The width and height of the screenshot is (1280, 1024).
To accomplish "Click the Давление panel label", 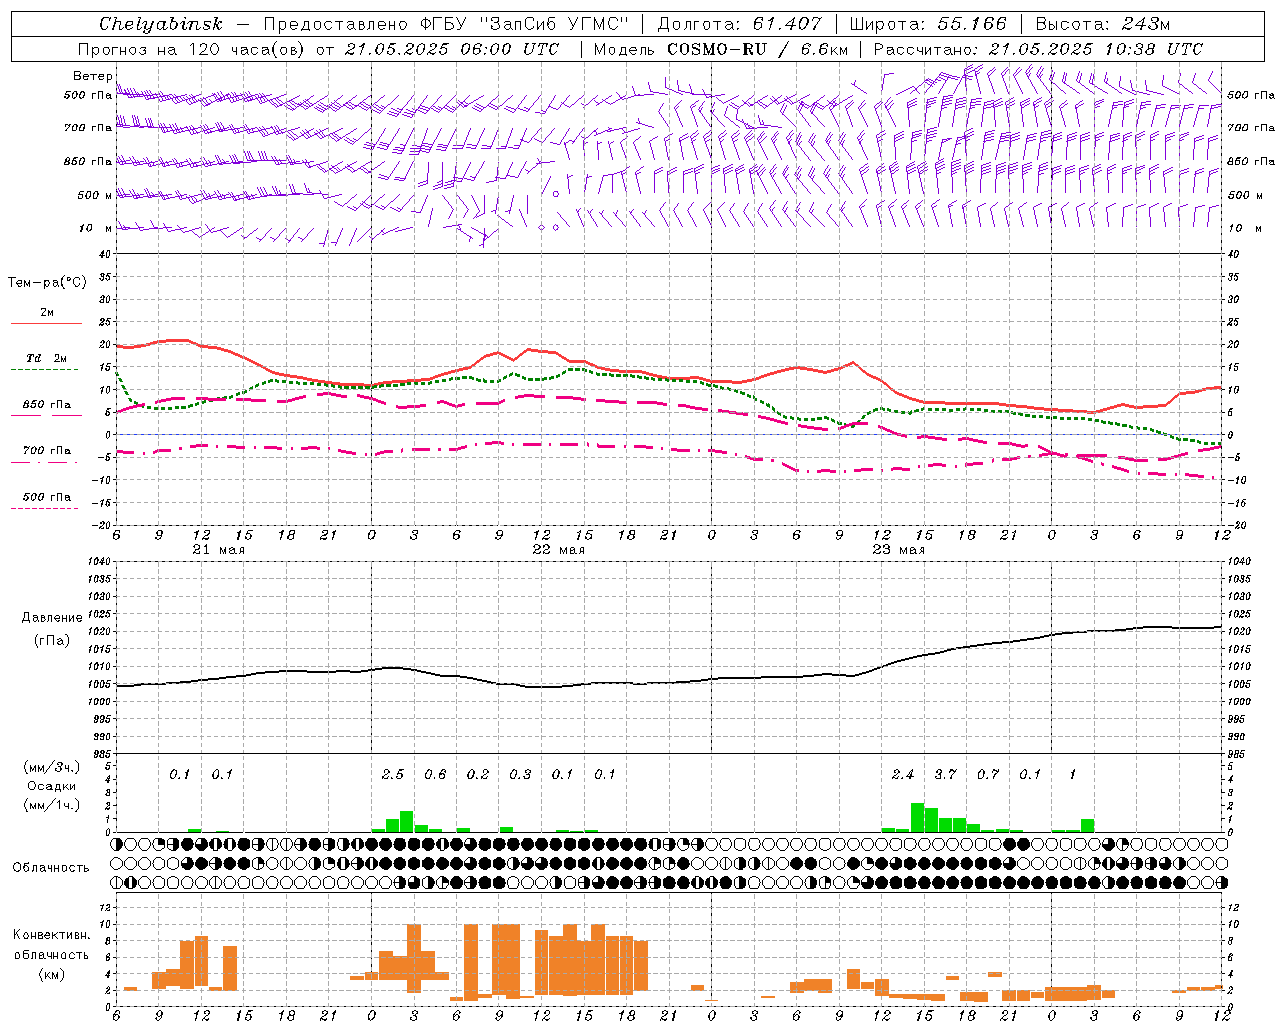I will click(52, 618).
